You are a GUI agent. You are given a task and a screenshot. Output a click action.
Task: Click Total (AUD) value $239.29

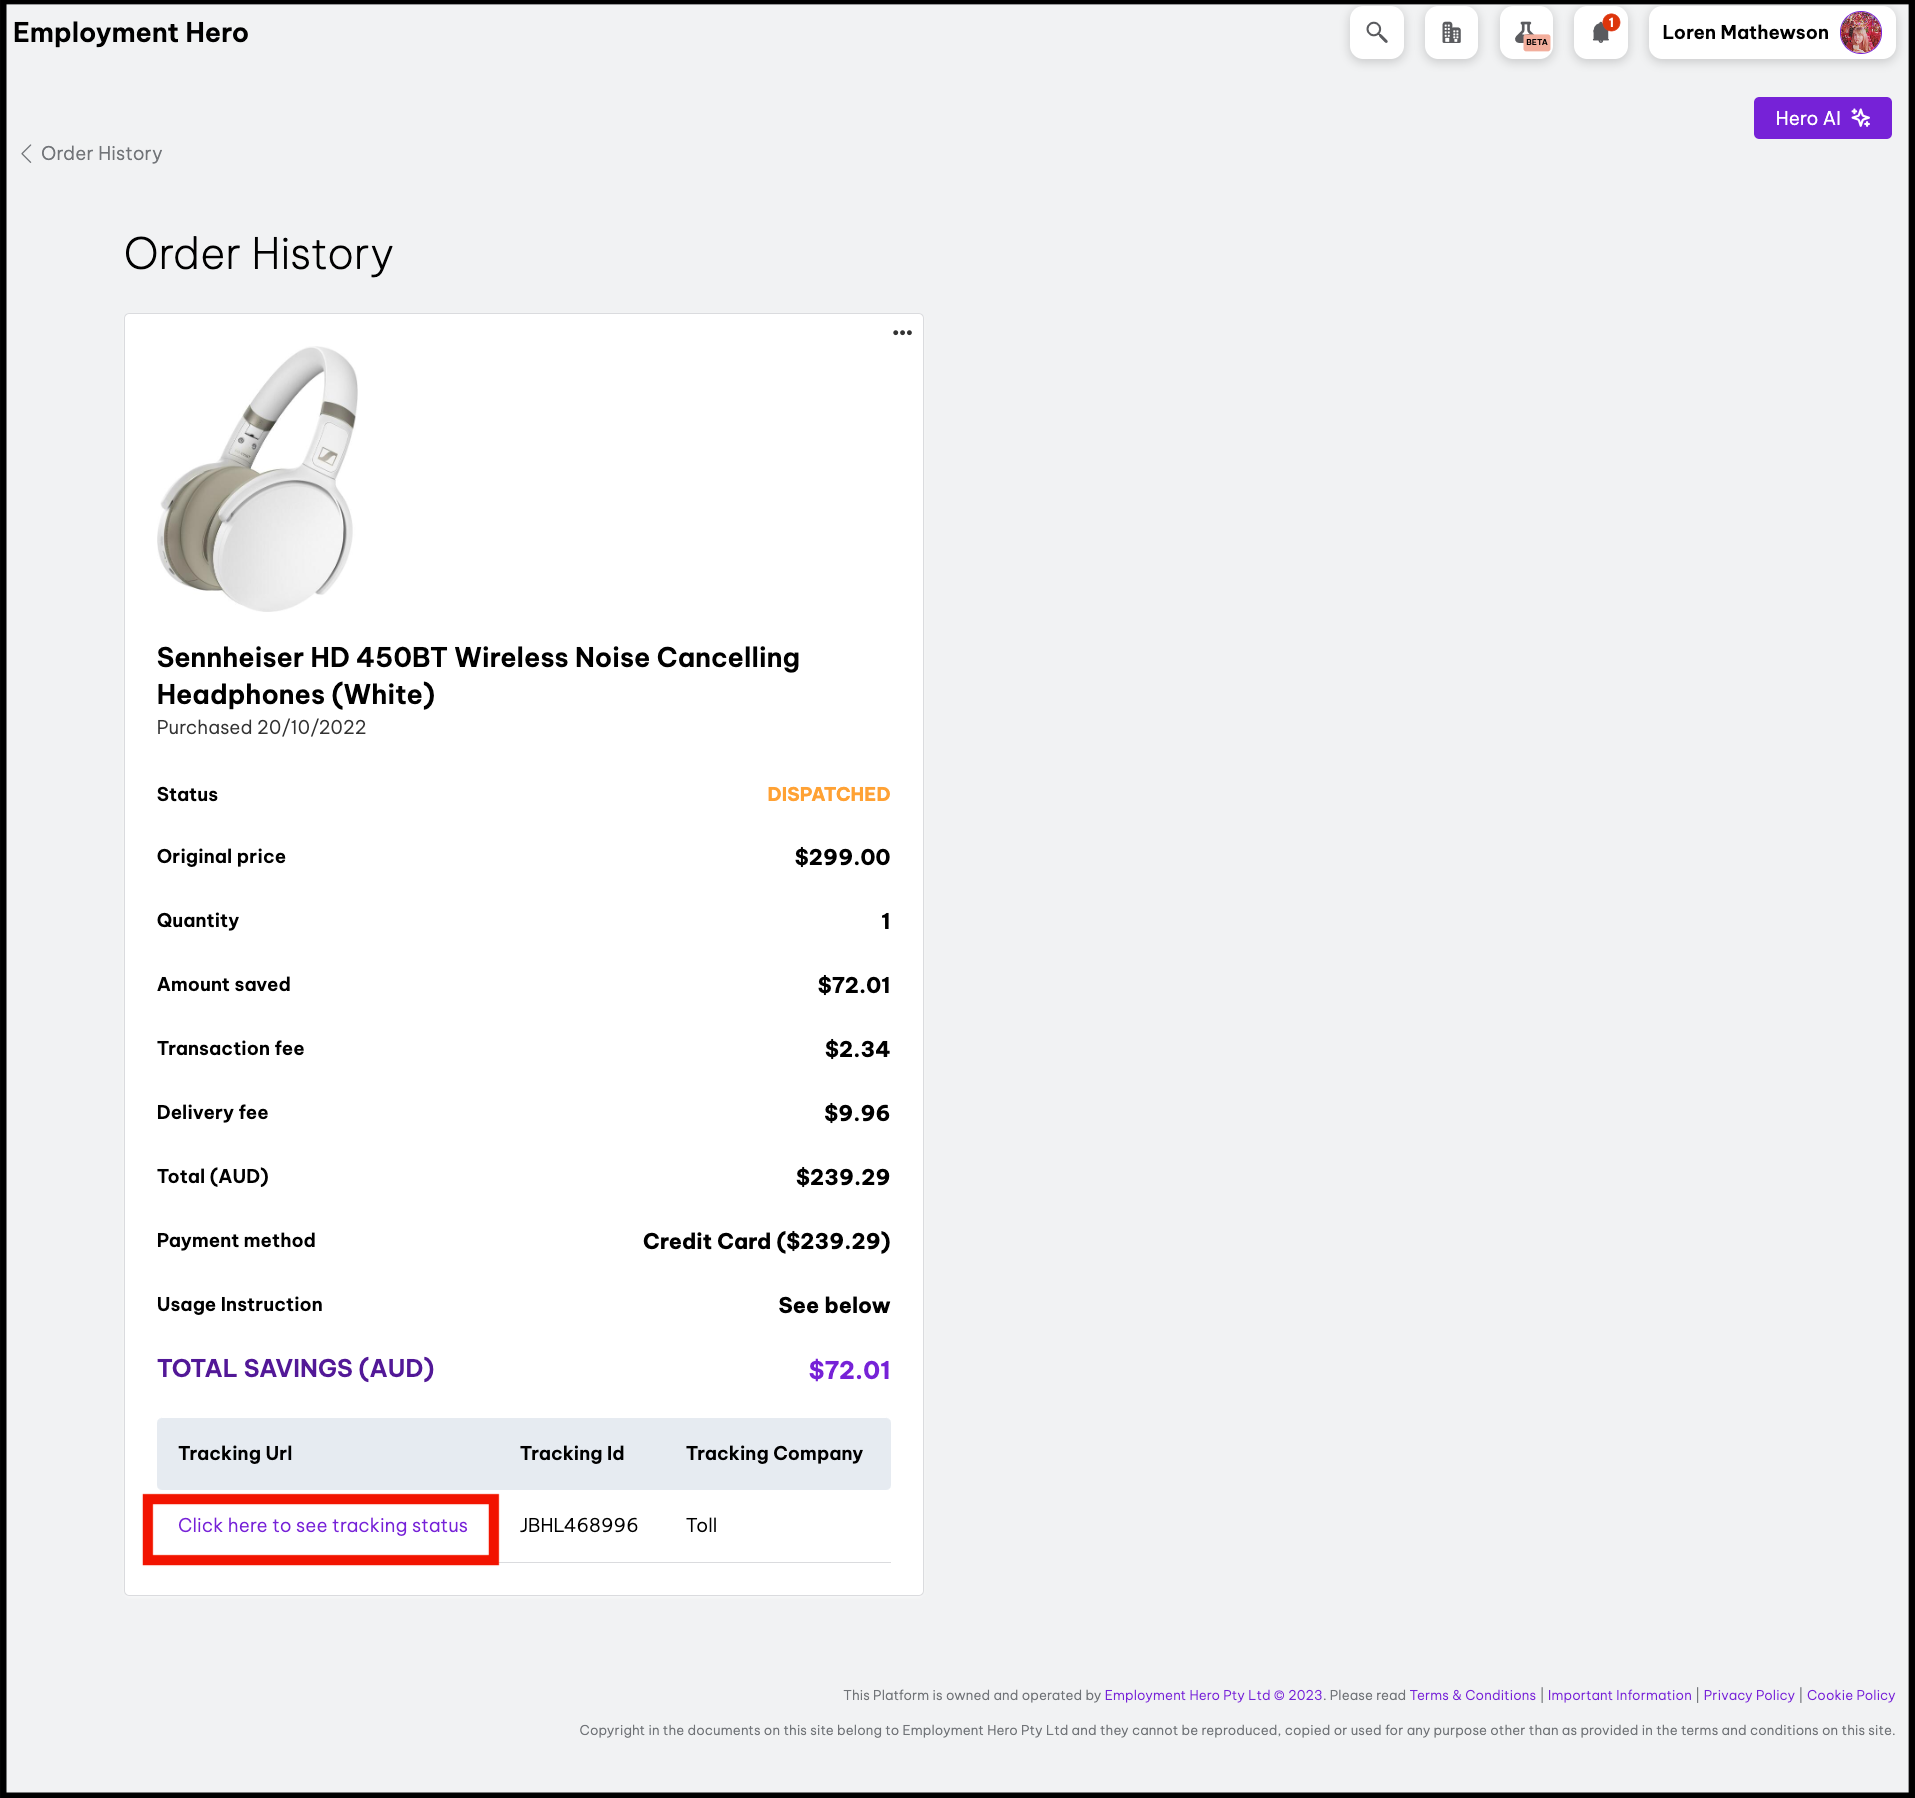(x=843, y=1177)
